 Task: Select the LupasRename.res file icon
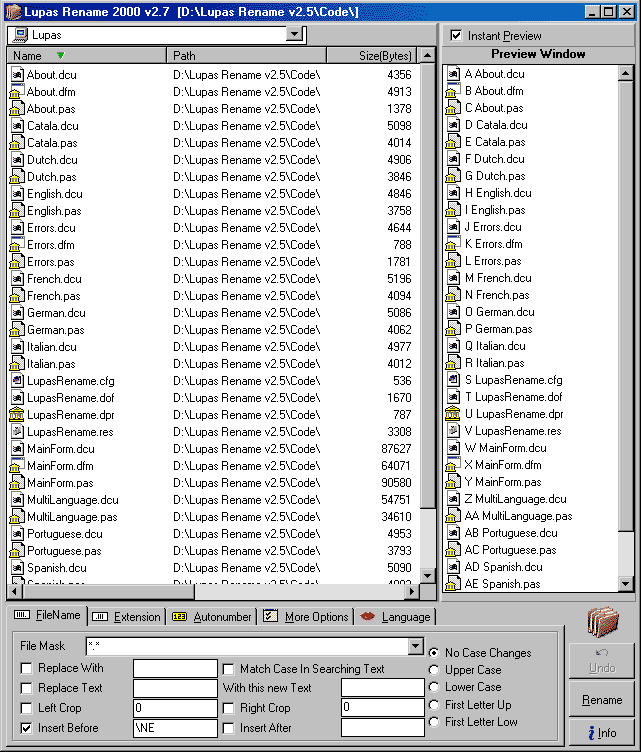tap(16, 432)
